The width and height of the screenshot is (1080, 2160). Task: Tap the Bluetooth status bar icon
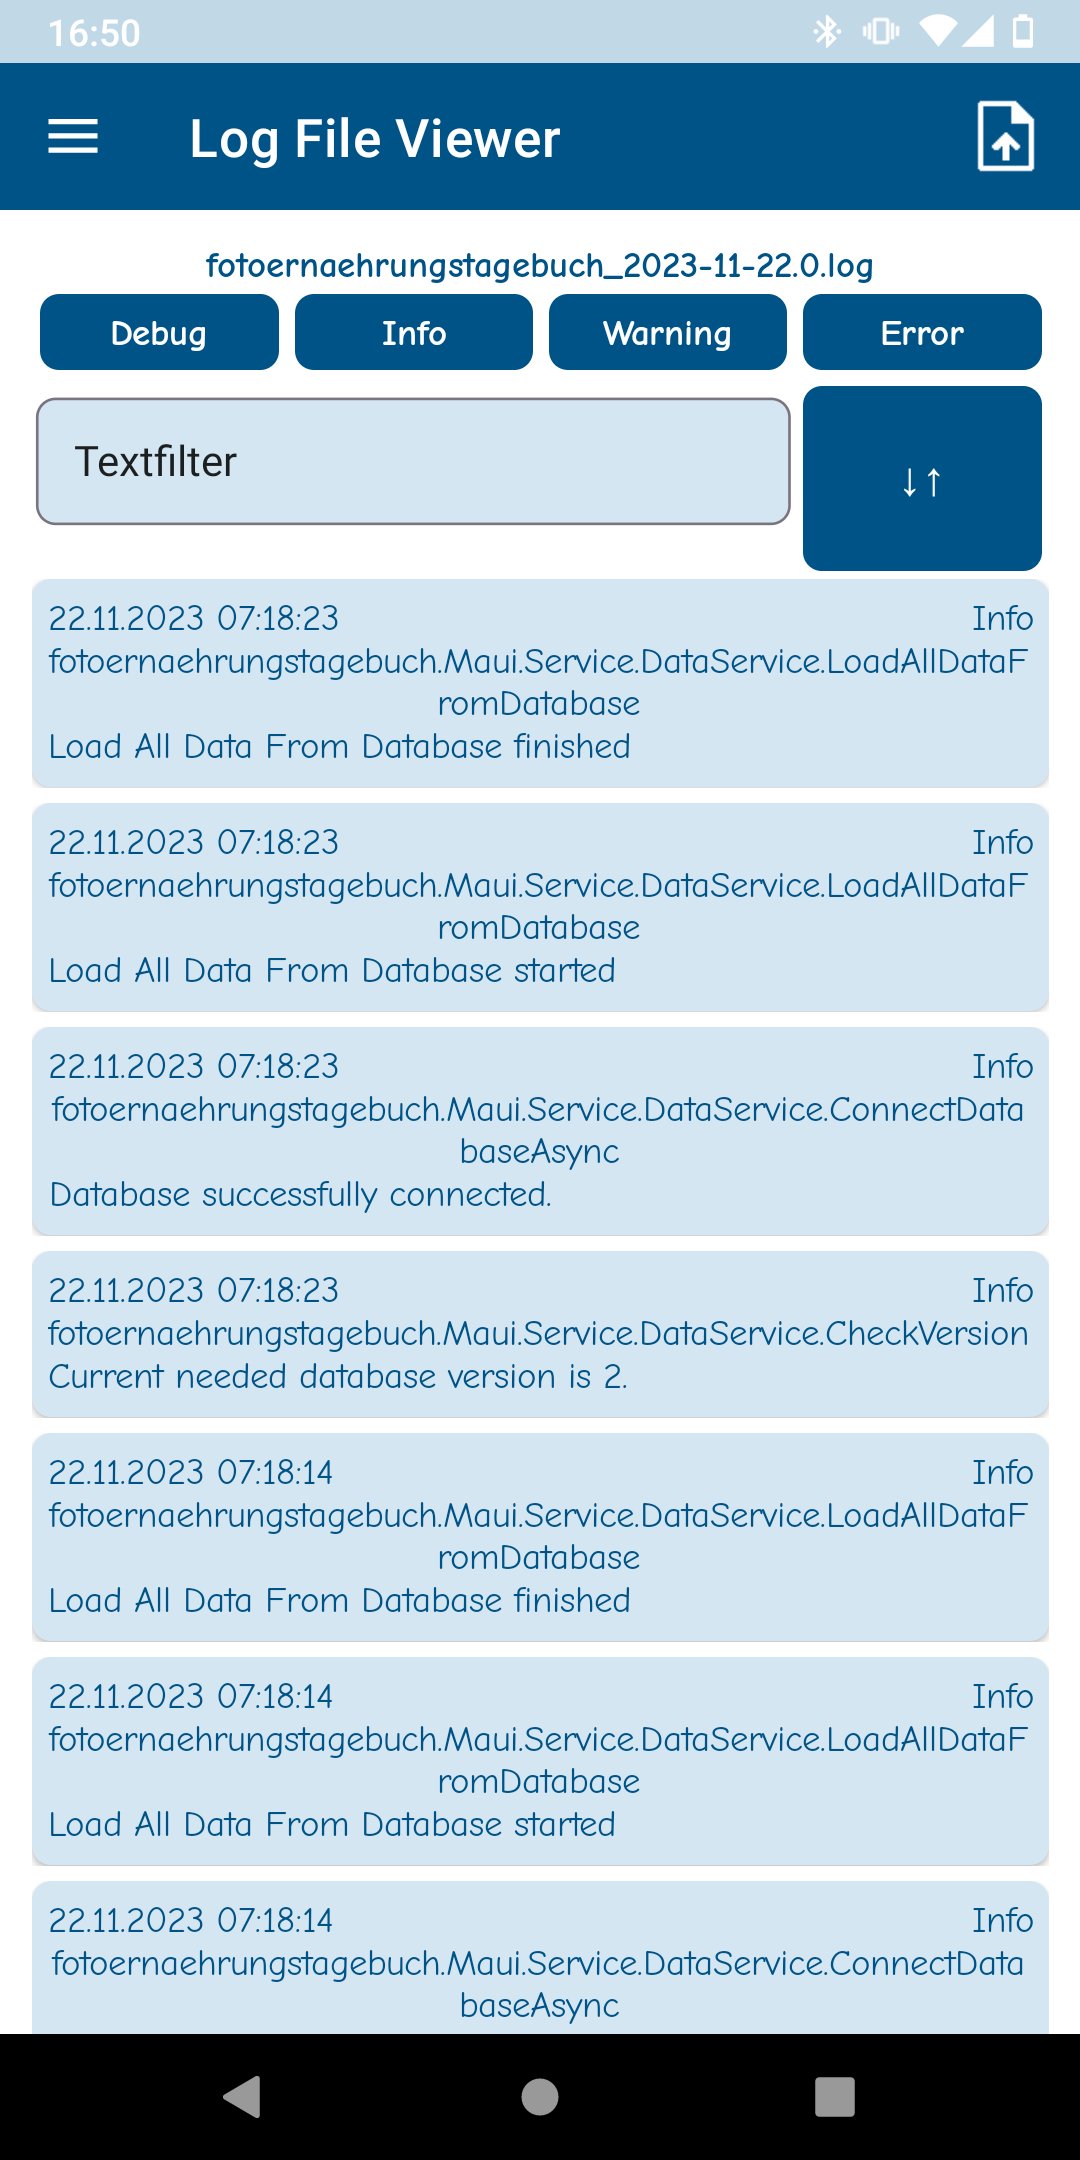click(827, 32)
